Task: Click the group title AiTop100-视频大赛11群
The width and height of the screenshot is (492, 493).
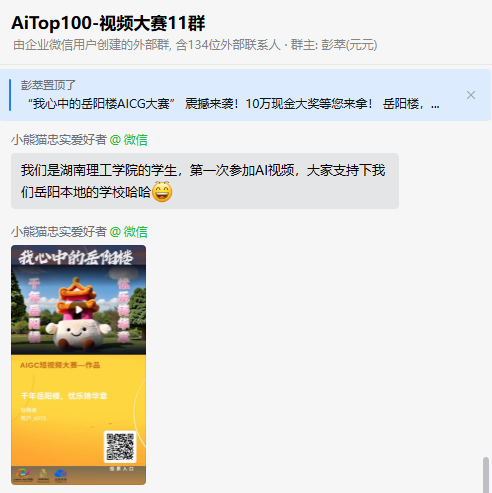Action: point(108,23)
